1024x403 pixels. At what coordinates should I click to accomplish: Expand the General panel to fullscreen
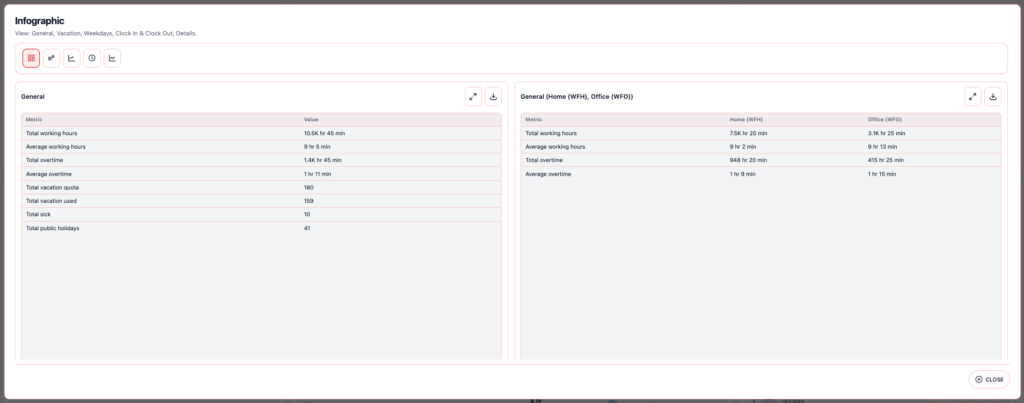coord(473,97)
